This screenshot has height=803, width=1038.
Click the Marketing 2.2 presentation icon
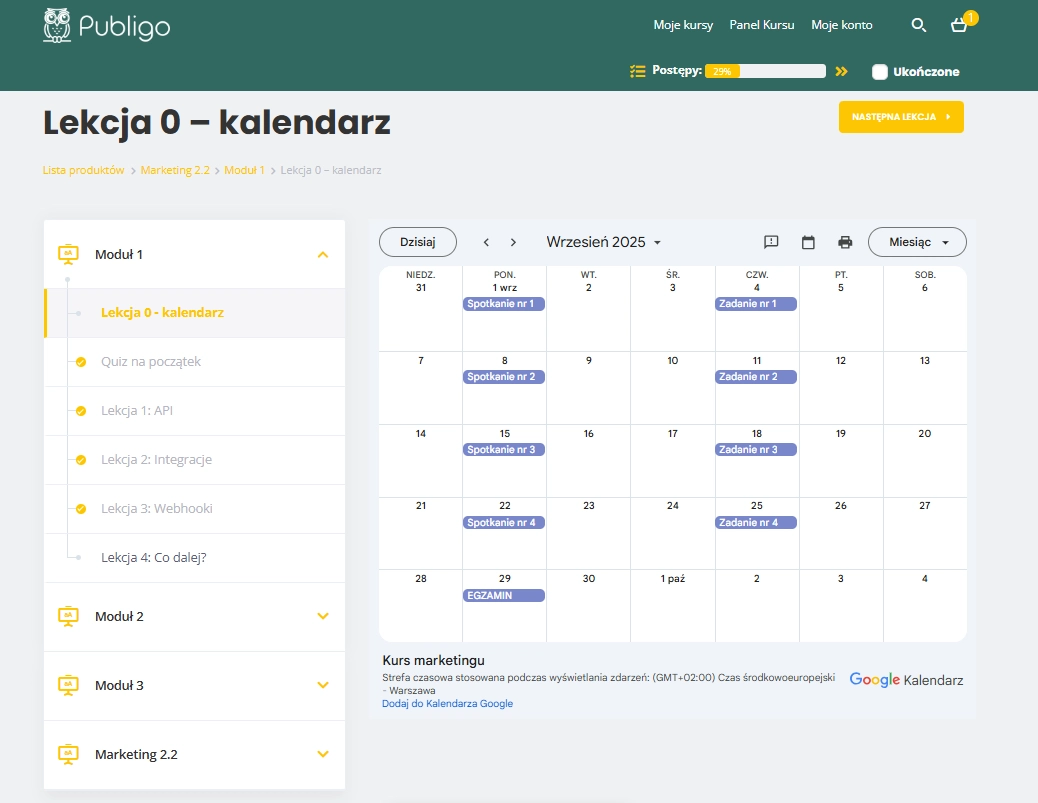tap(68, 754)
